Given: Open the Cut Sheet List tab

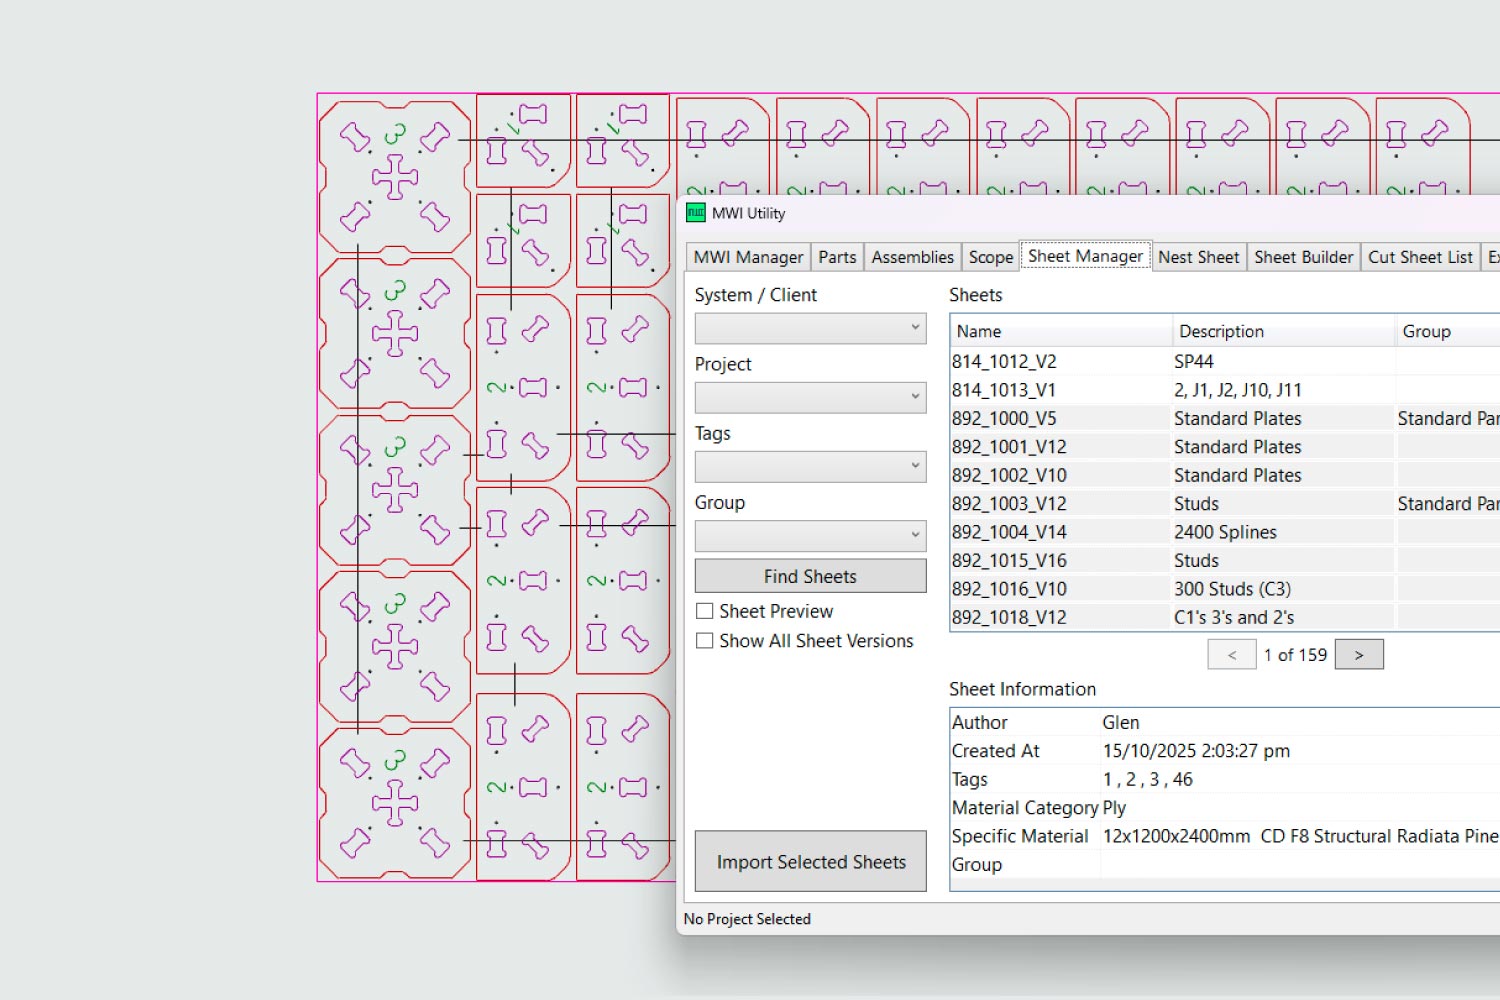Looking at the screenshot, I should point(1420,257).
